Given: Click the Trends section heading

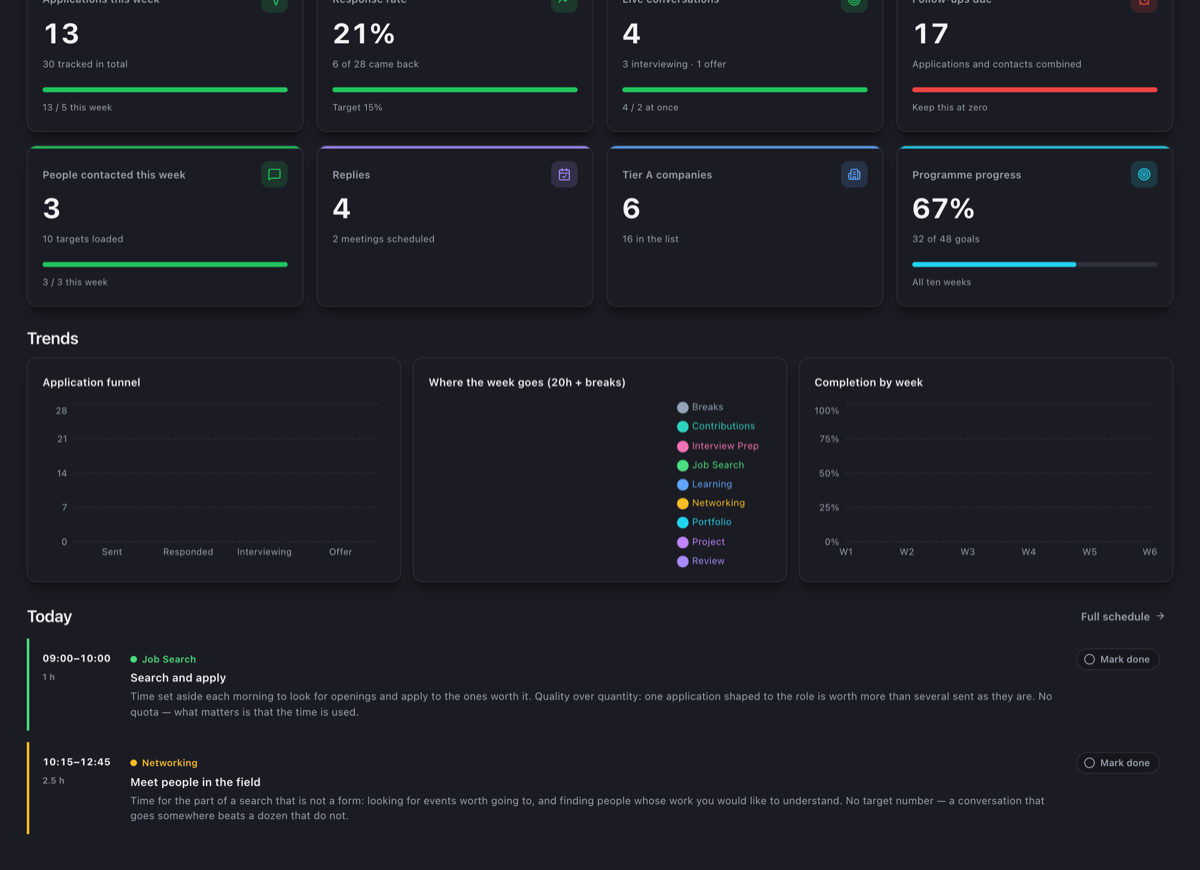Looking at the screenshot, I should coord(53,338).
